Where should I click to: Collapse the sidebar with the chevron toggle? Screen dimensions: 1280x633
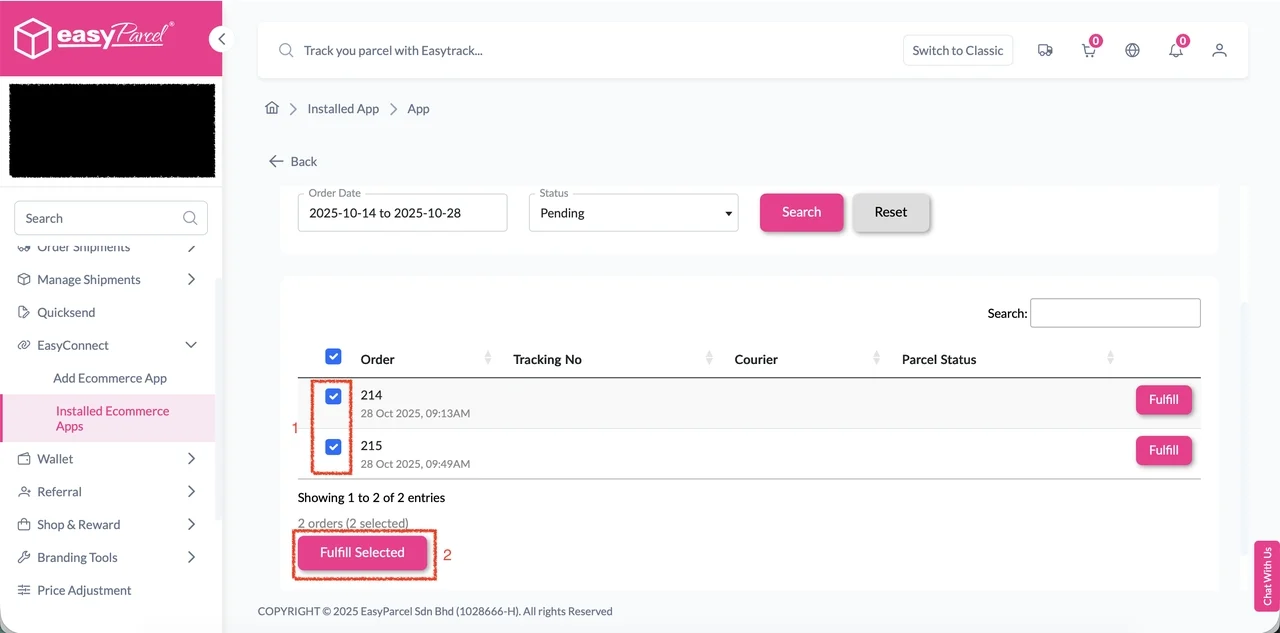click(221, 38)
